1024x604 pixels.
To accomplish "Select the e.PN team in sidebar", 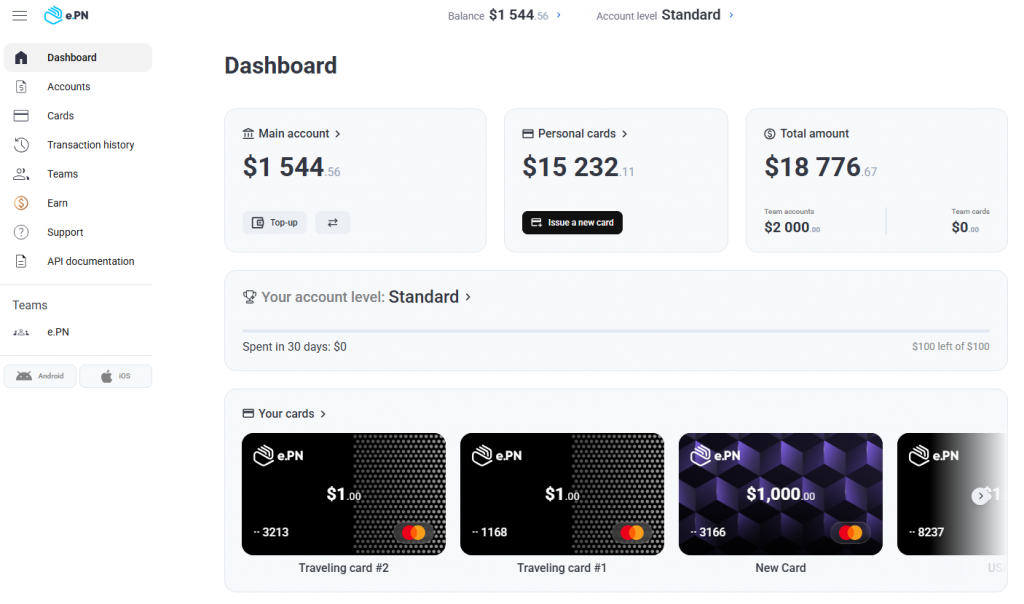I will [x=57, y=332].
